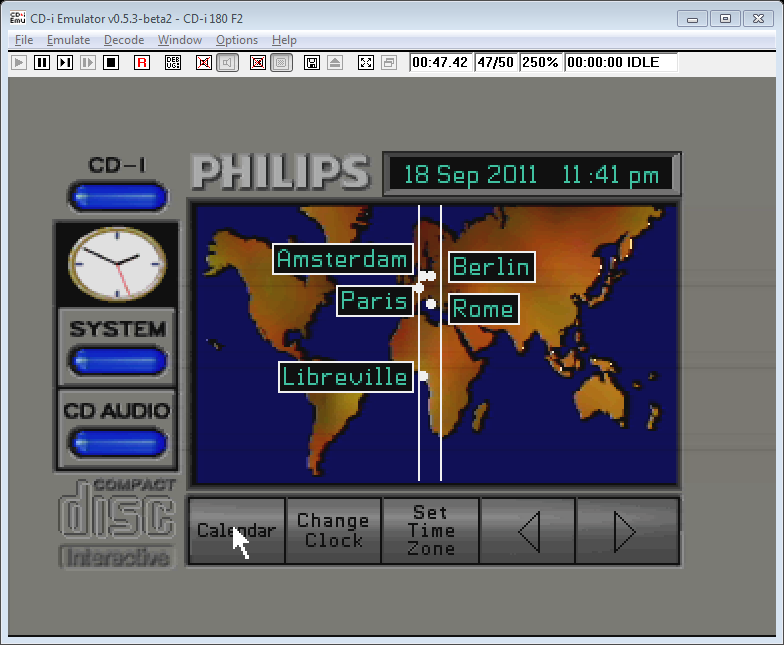This screenshot has width=784, height=645.
Task: Click the Change Clock button
Action: [334, 531]
